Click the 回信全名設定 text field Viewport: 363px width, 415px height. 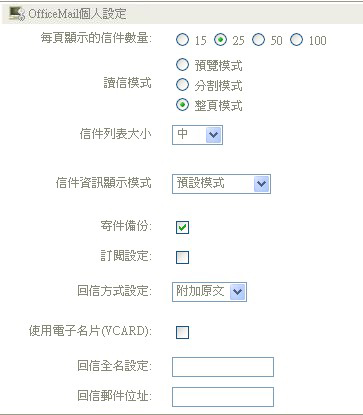coord(223,367)
